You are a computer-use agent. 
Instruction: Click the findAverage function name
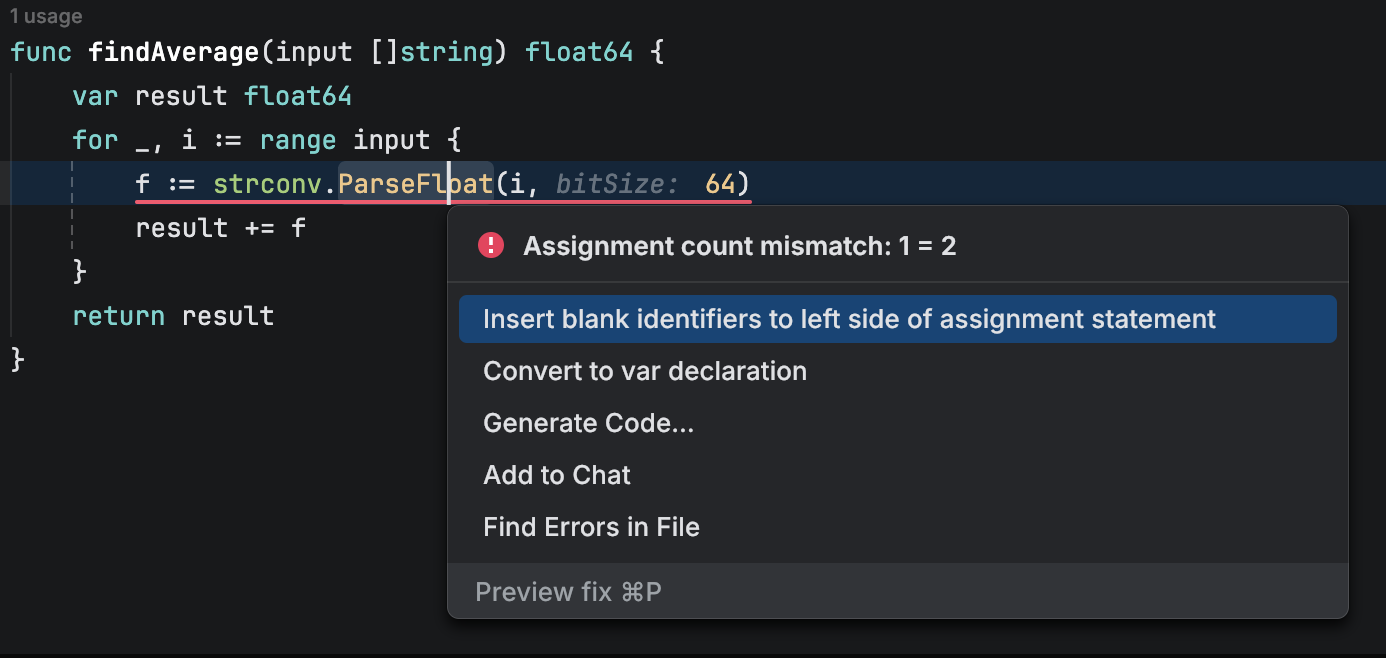(x=173, y=52)
